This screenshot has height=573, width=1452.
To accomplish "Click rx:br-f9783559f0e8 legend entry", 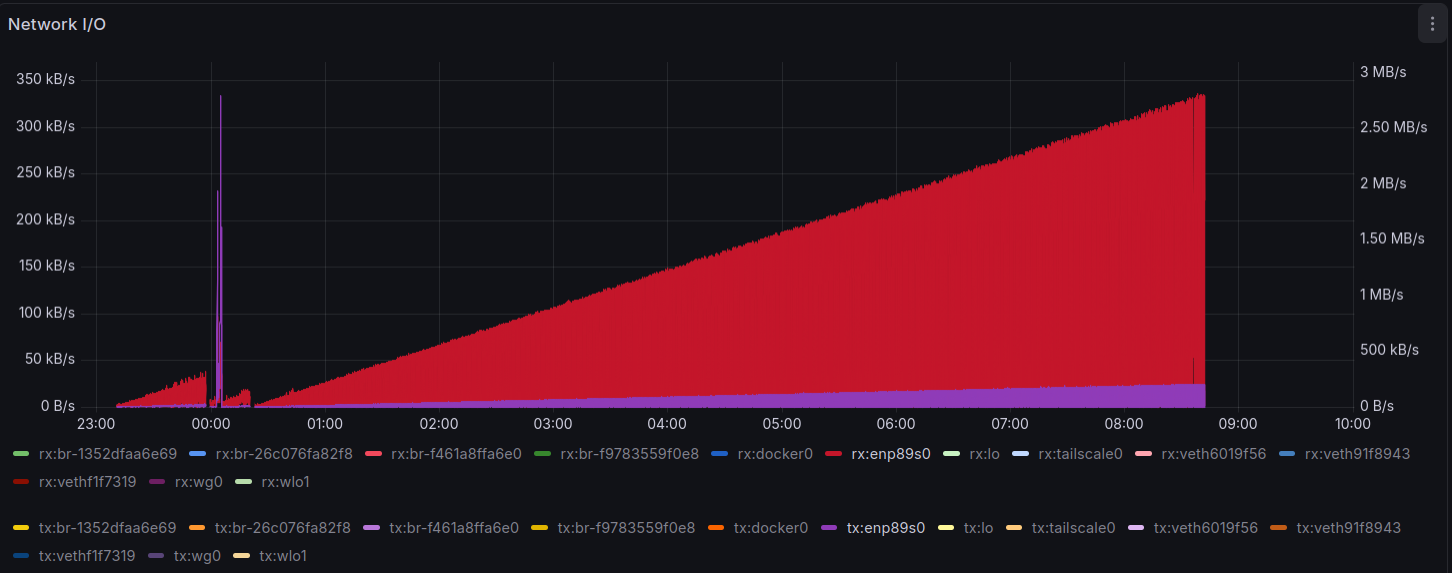I will point(629,454).
